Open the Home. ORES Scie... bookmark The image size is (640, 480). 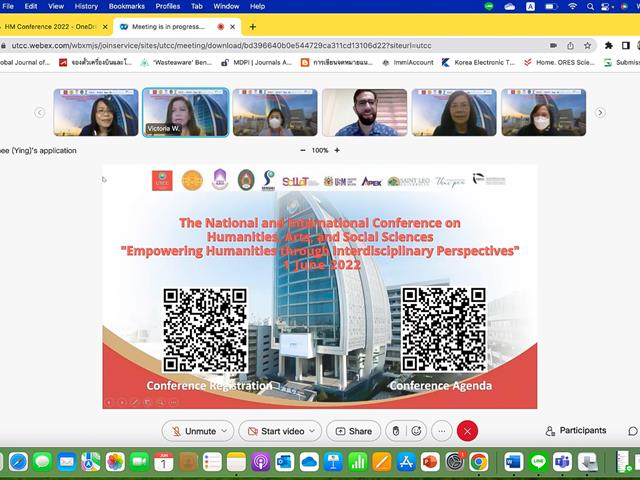coord(559,62)
